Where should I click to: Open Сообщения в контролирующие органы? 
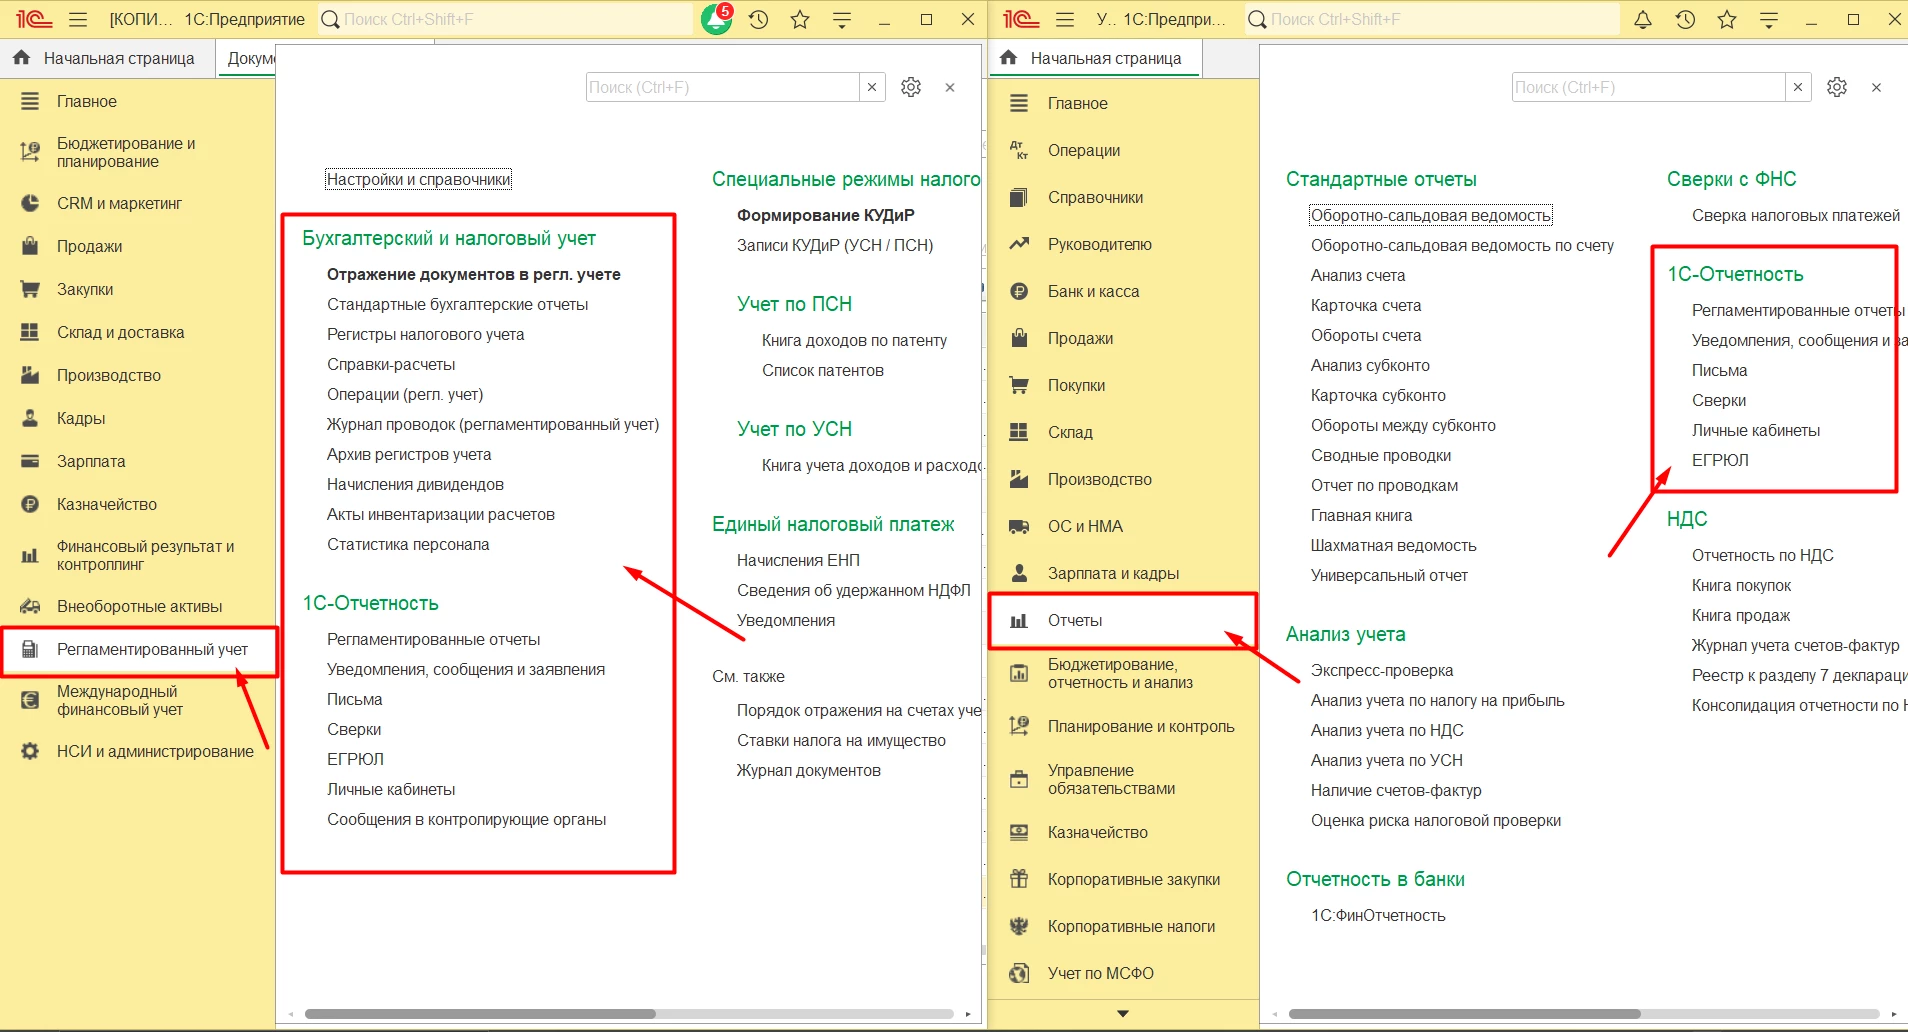coord(467,819)
